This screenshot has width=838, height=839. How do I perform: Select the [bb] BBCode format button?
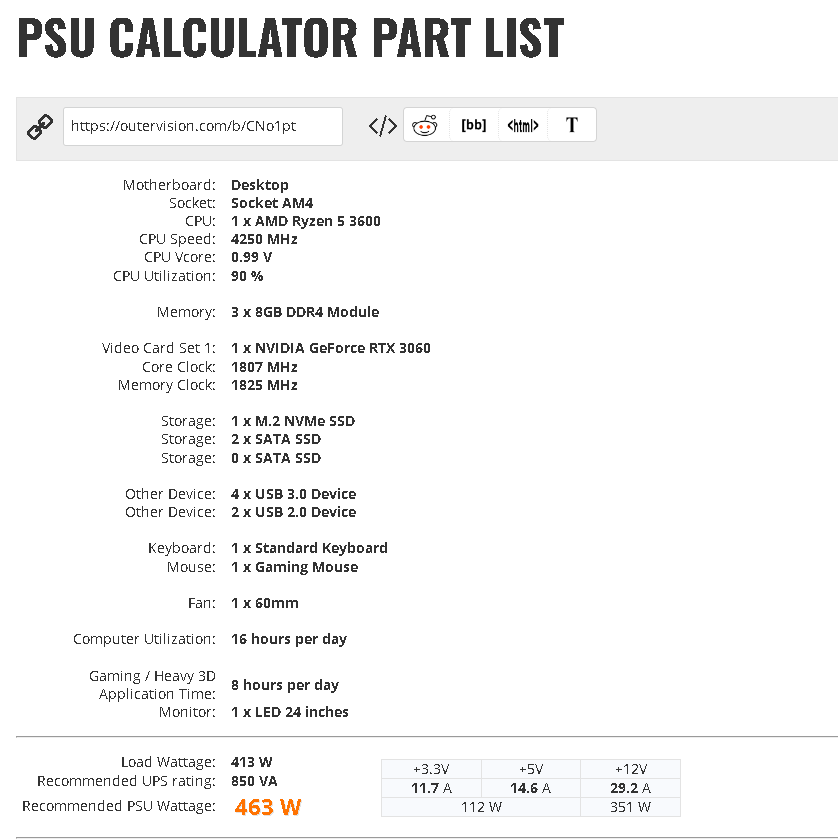(474, 125)
